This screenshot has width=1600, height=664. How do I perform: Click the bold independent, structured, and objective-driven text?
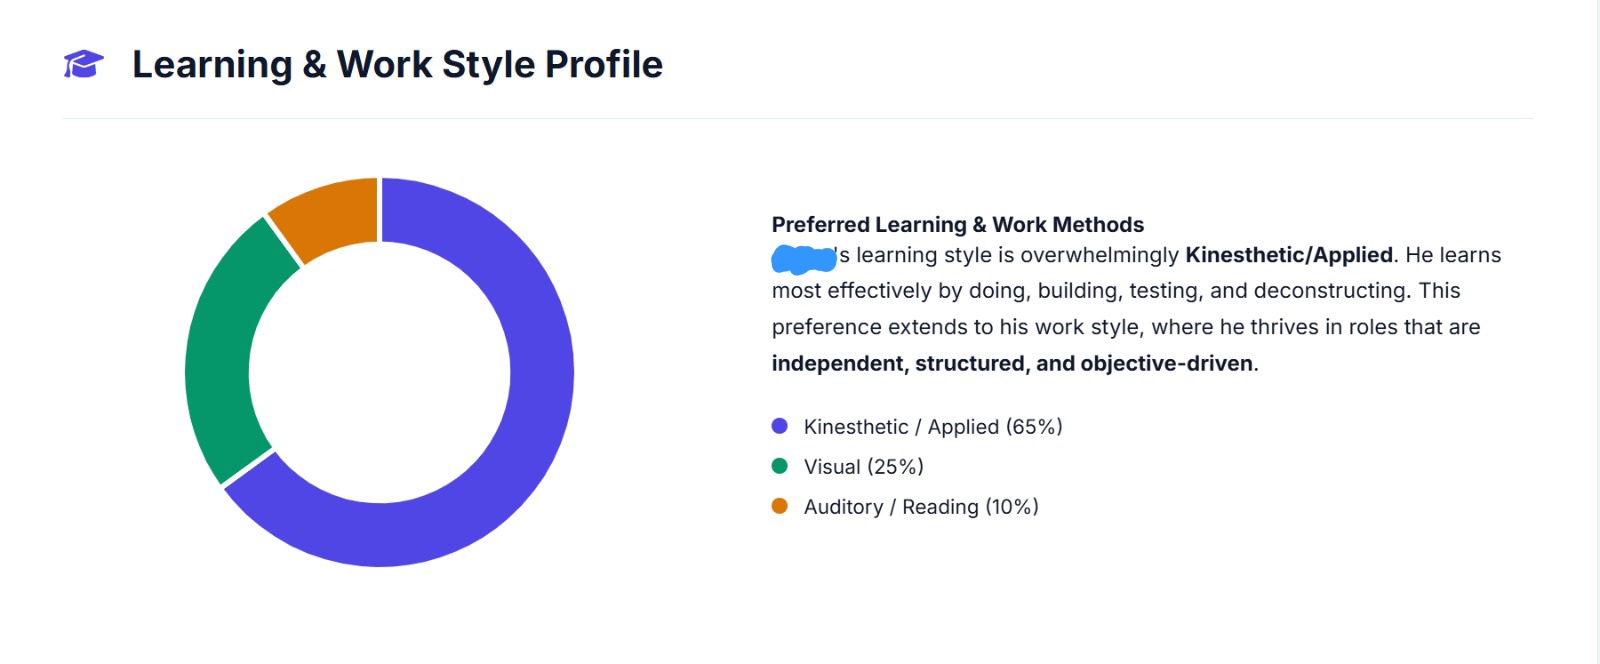pos(1012,363)
